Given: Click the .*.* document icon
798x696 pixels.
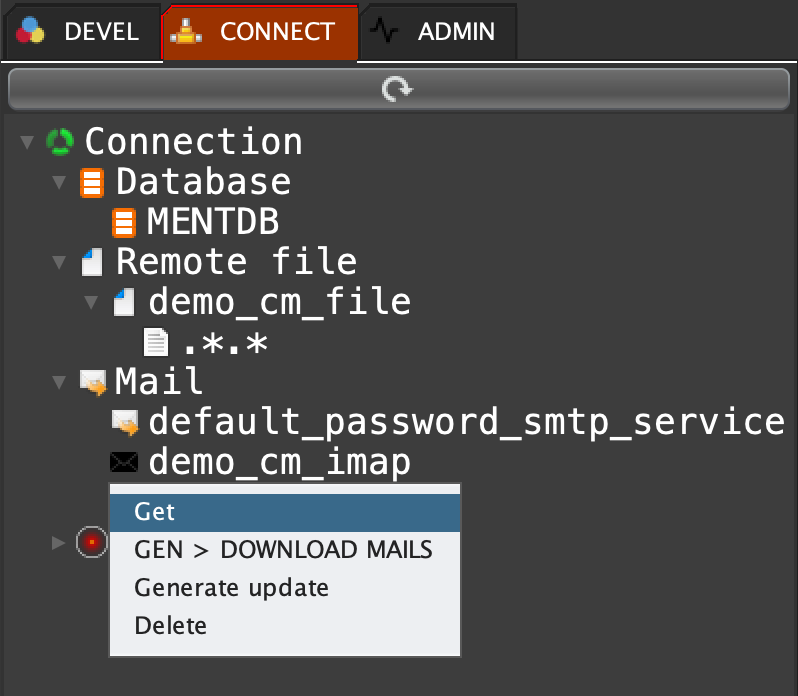Looking at the screenshot, I should coord(155,343).
